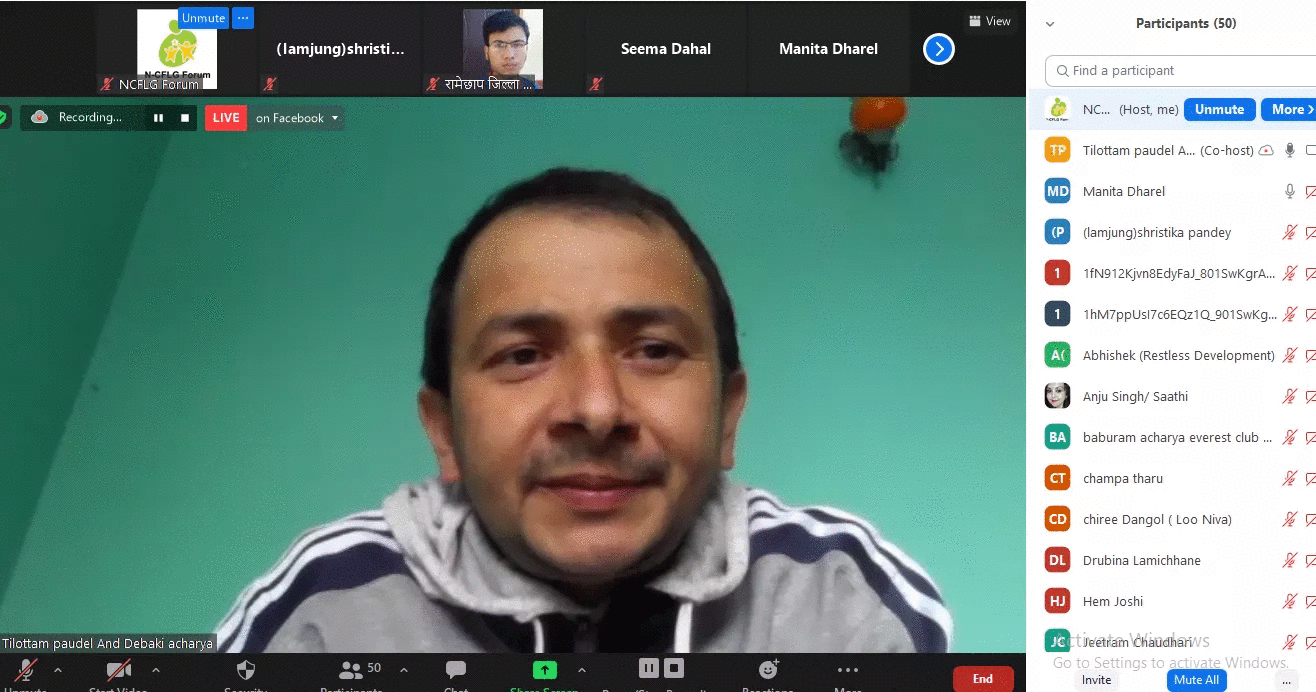Select participant '1fN912Kjvn8EdyFaJ_801SwKgrA...' name
The width and height of the screenshot is (1316, 692).
(x=1179, y=273)
